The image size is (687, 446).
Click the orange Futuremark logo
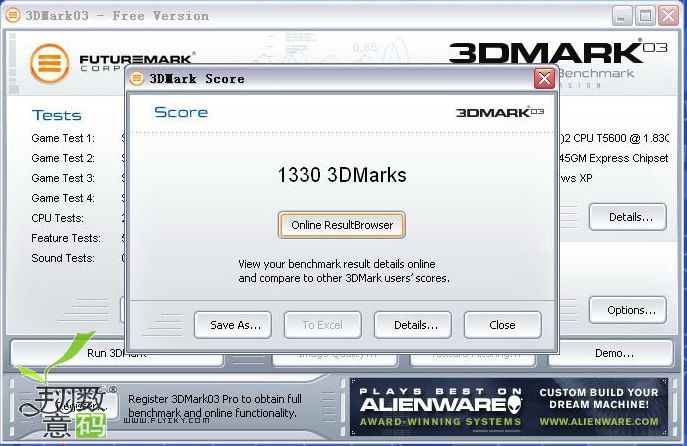[50, 64]
